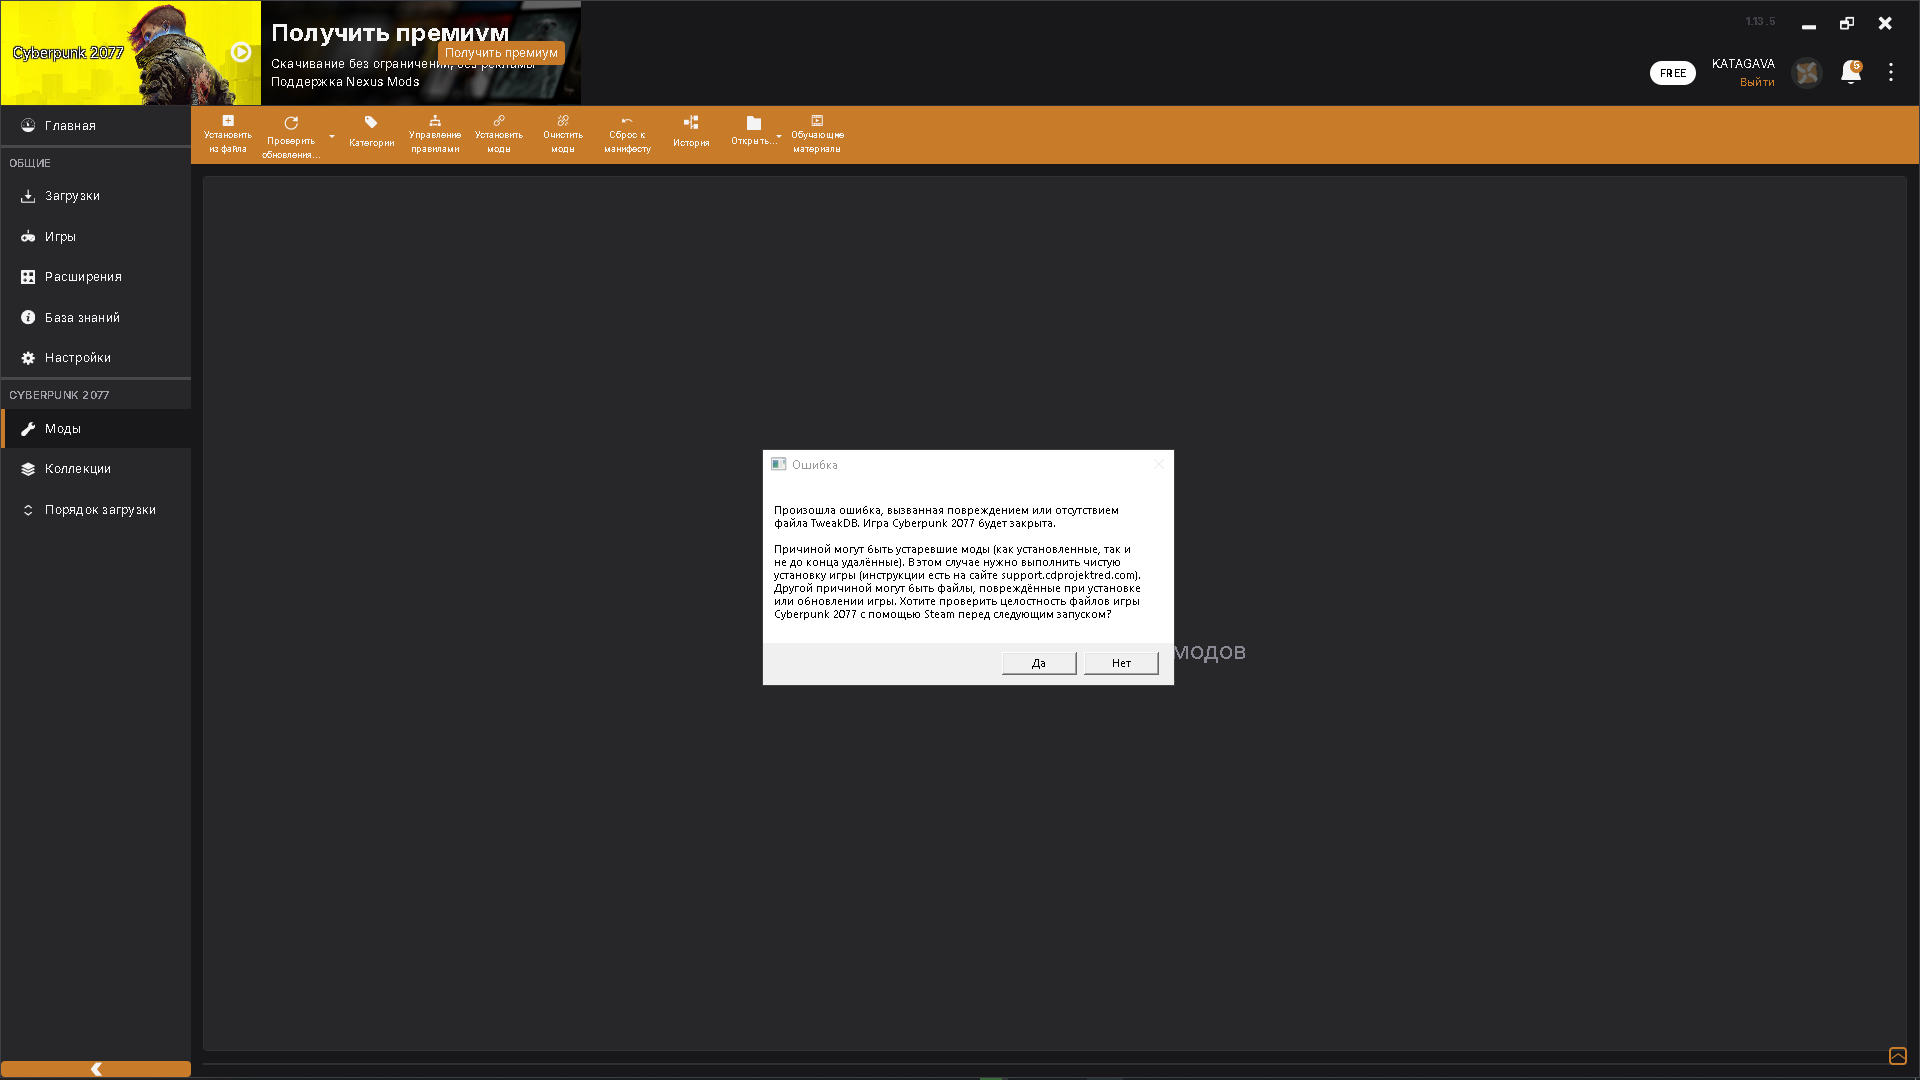Click the Cyberpunk 2077 game banner thumbnail

(x=131, y=53)
